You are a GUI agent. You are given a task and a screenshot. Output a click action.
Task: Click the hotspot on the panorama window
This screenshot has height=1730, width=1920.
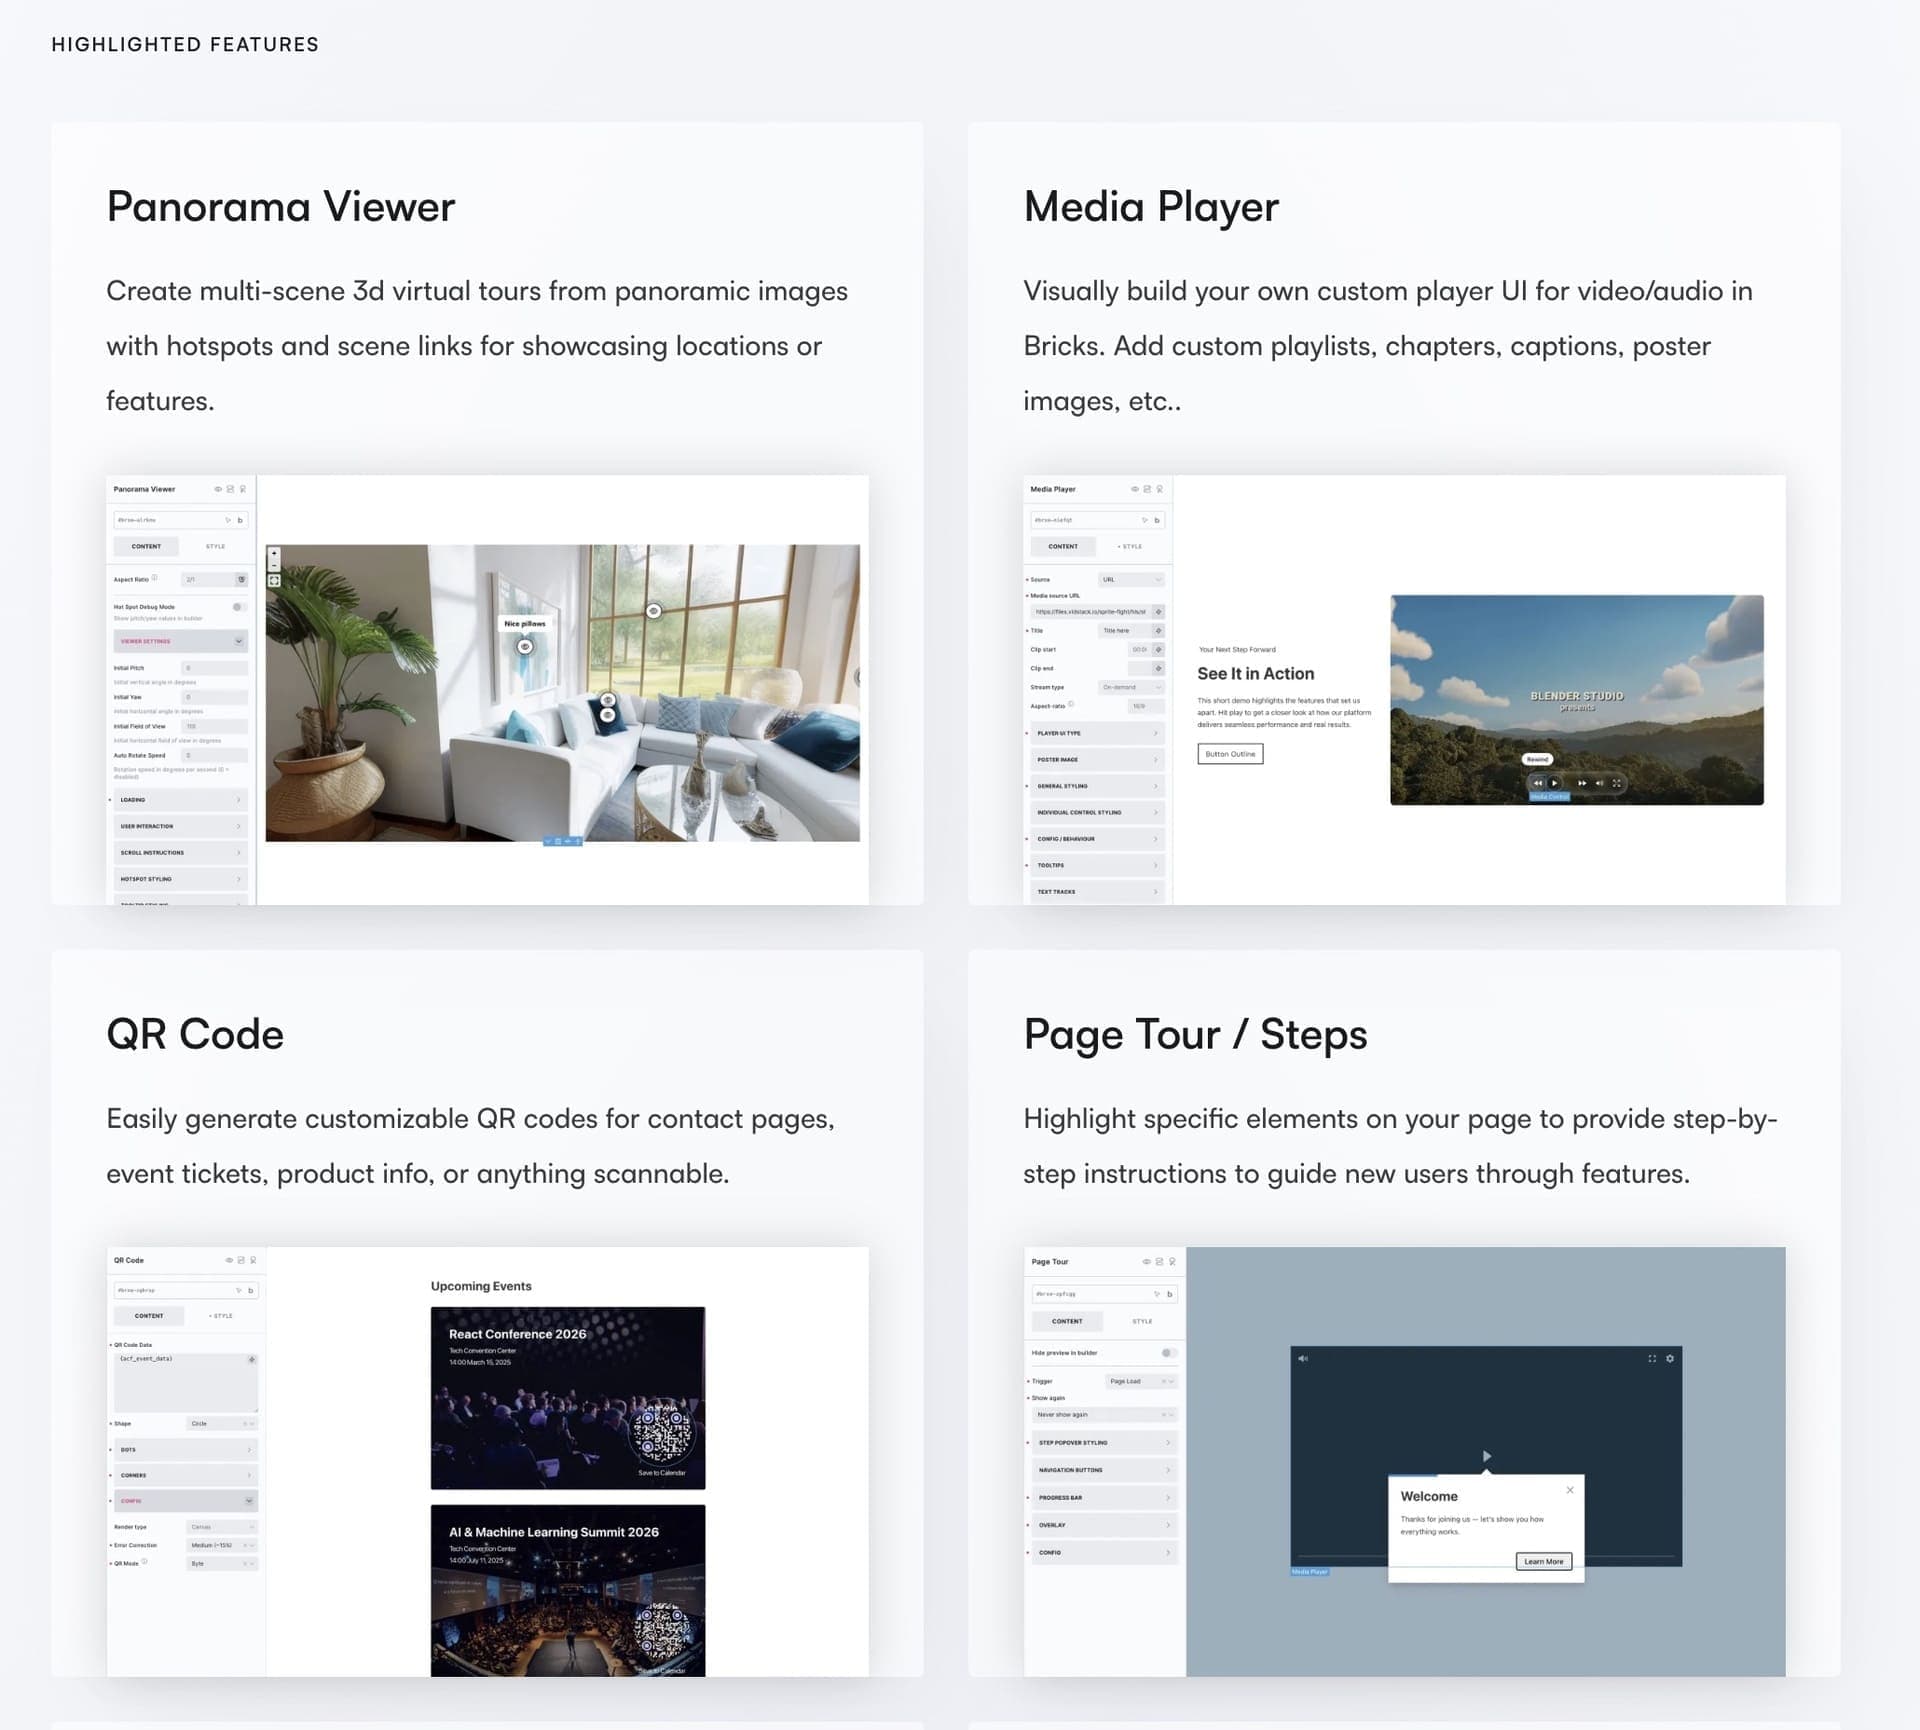[653, 610]
